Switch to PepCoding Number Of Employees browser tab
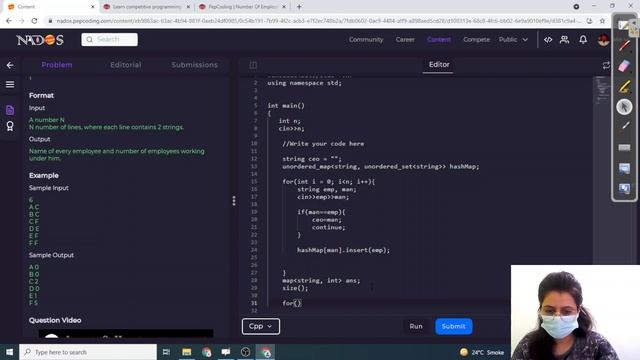Viewport: 640px width, 360px height. click(242, 7)
